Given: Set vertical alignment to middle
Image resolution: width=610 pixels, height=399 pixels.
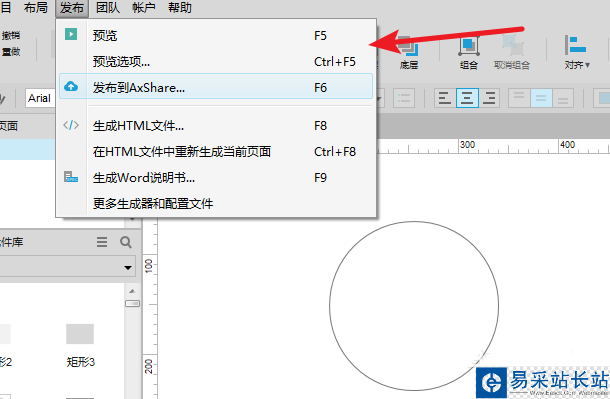Looking at the screenshot, I should [x=541, y=98].
